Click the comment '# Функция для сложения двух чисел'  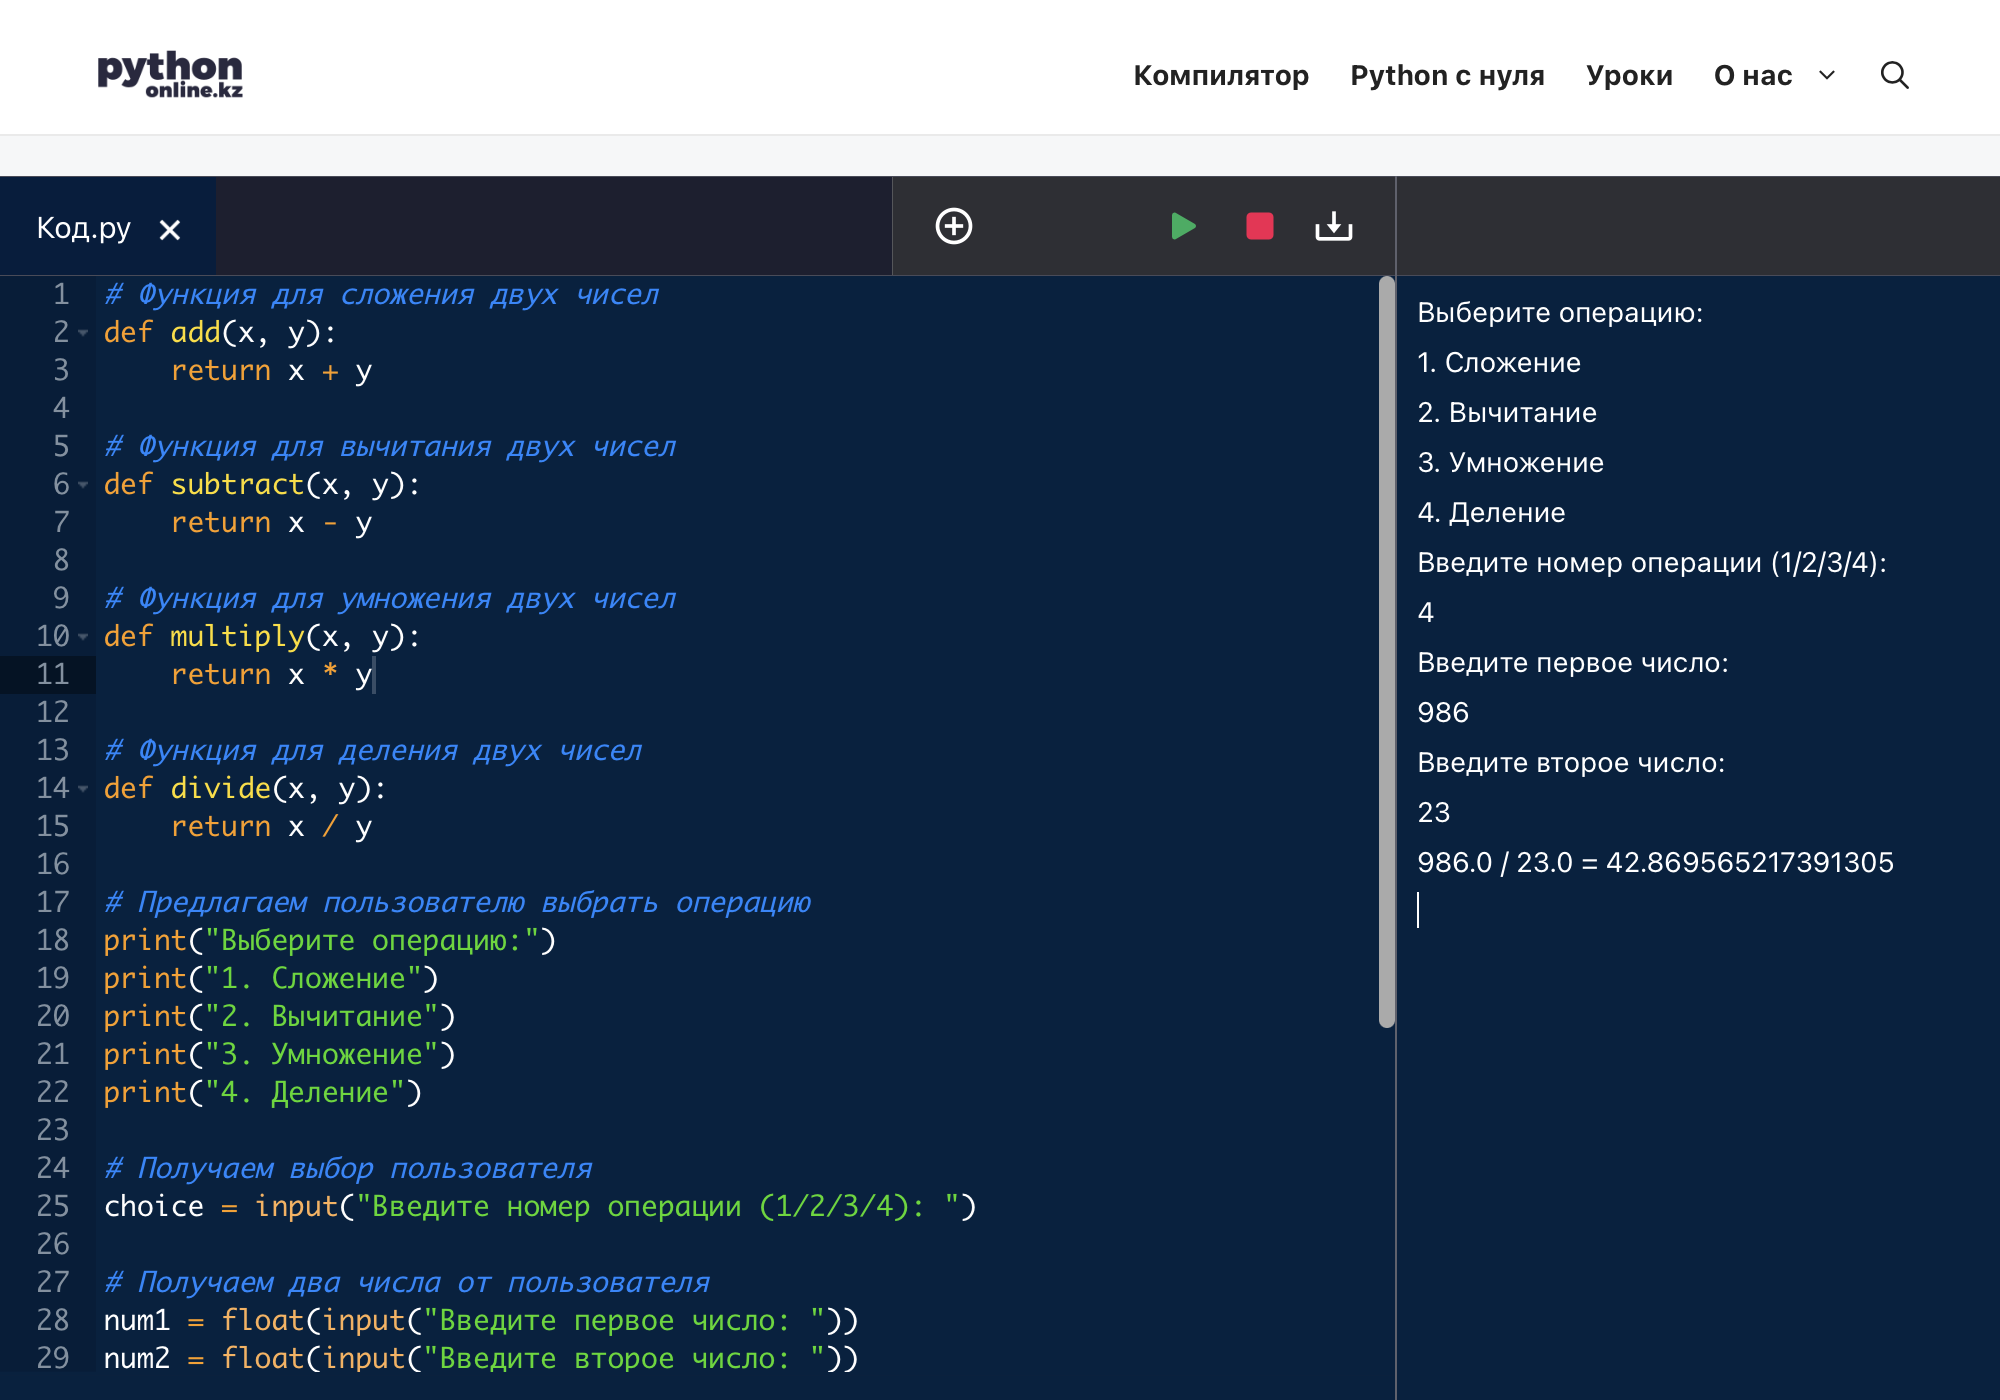pyautogui.click(x=382, y=294)
